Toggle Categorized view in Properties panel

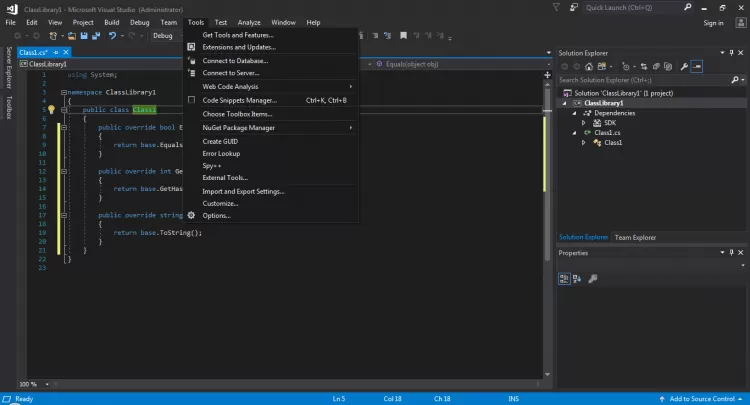coord(565,279)
